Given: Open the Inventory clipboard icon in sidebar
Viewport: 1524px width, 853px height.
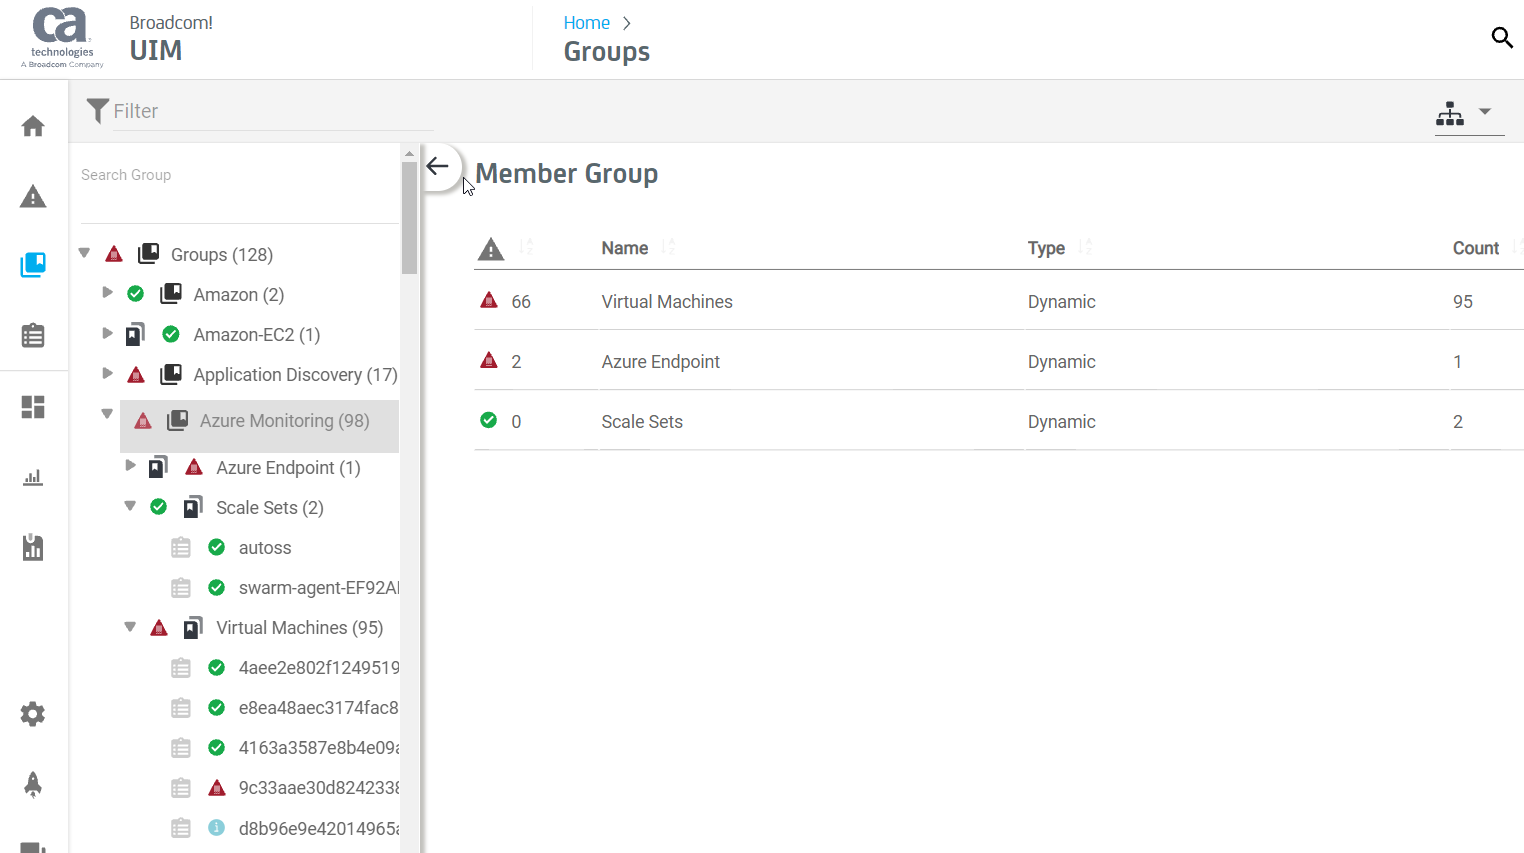Looking at the screenshot, I should 33,336.
